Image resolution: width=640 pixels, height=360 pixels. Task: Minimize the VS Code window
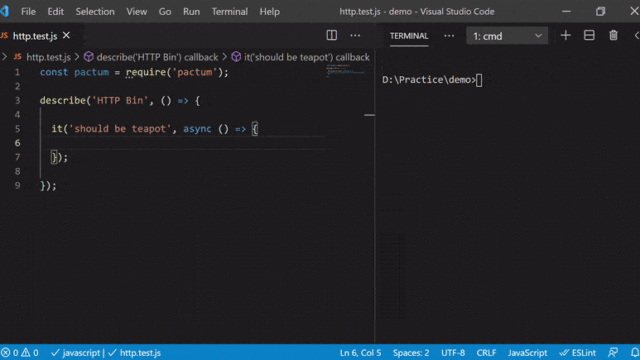tap(566, 11)
